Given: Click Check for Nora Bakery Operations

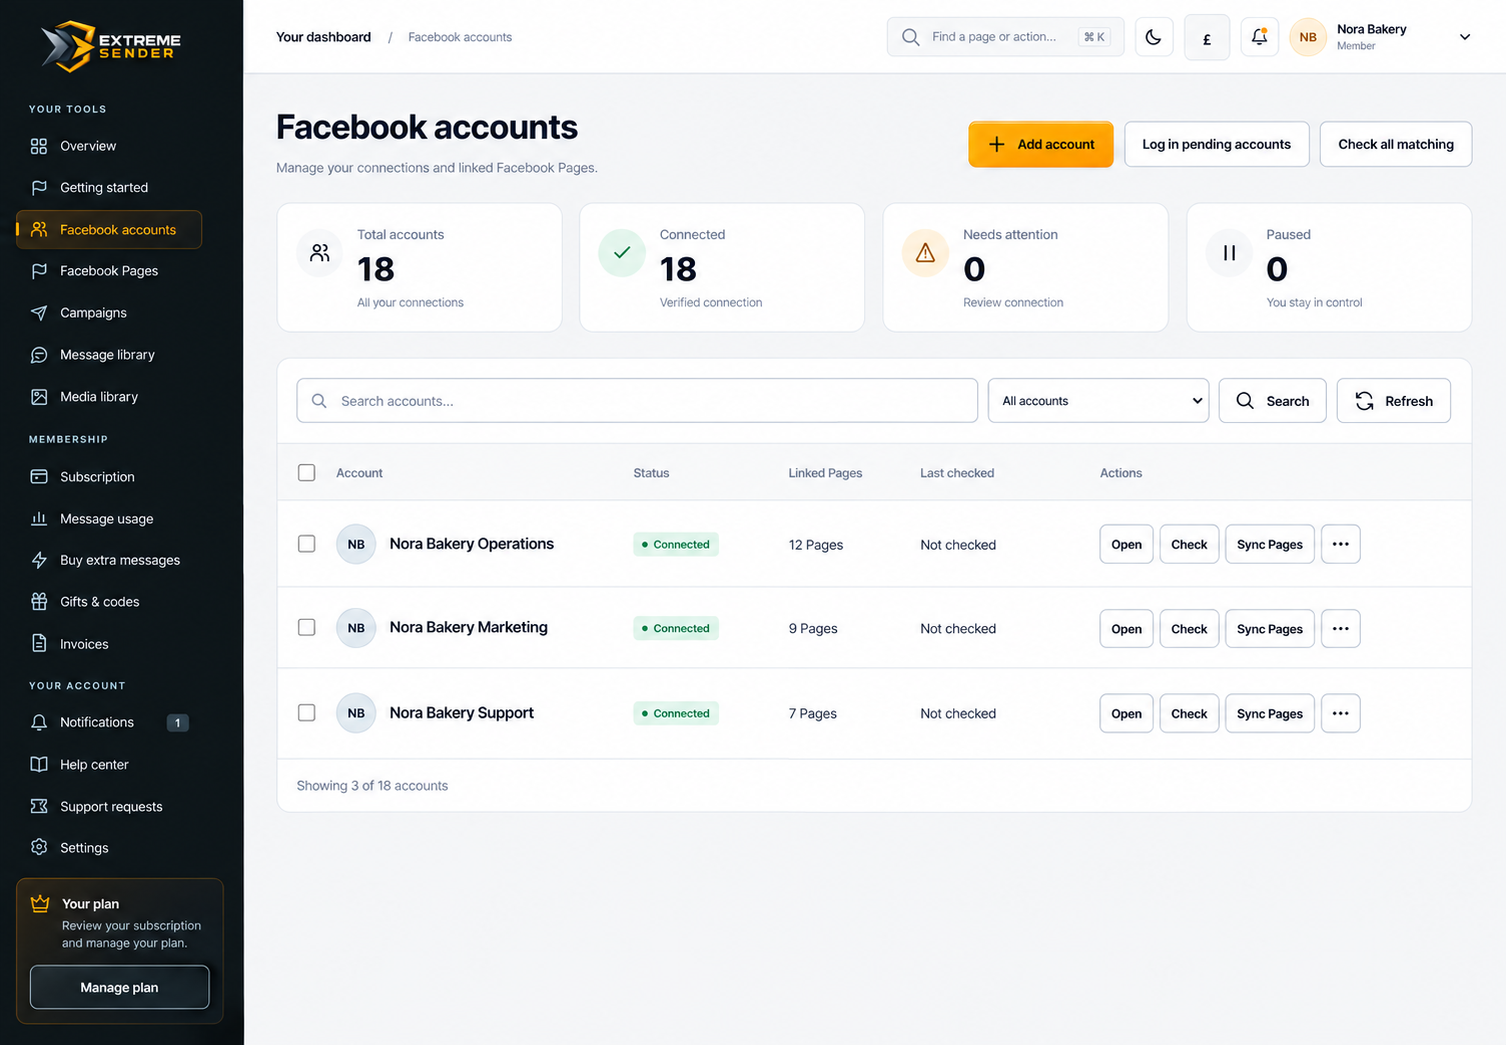Looking at the screenshot, I should pos(1189,544).
